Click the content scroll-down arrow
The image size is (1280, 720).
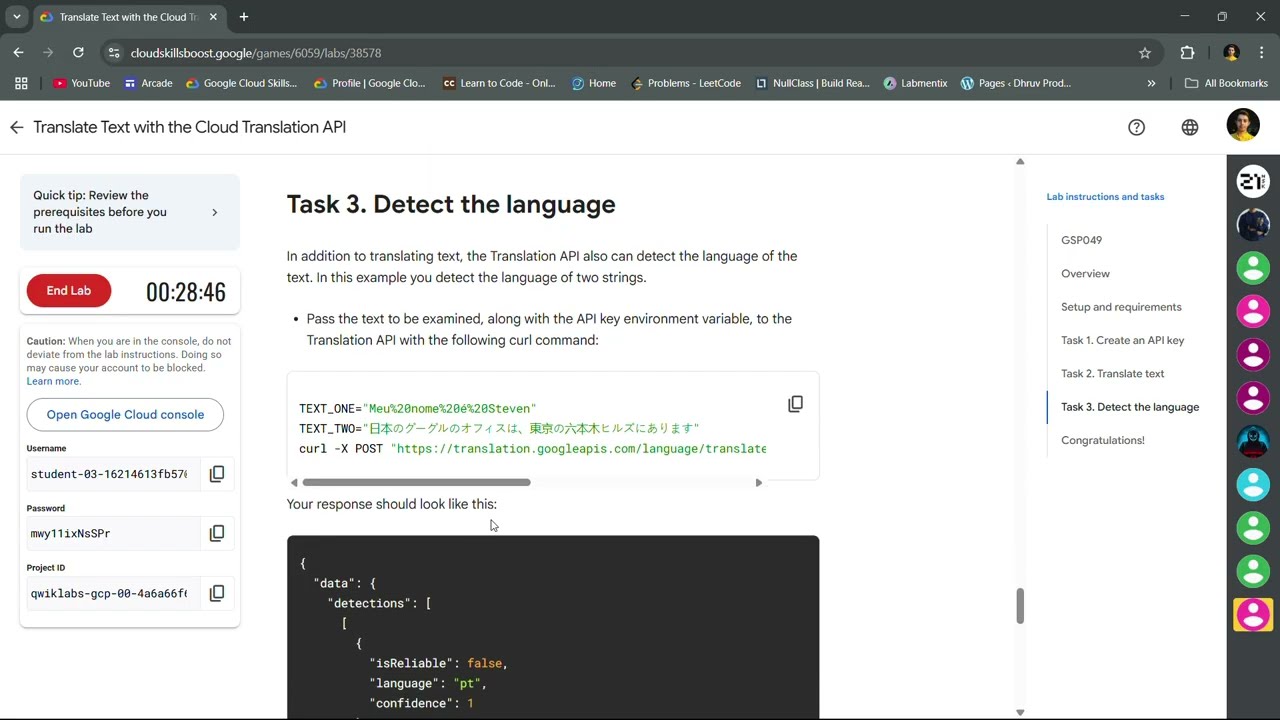[x=1020, y=713]
